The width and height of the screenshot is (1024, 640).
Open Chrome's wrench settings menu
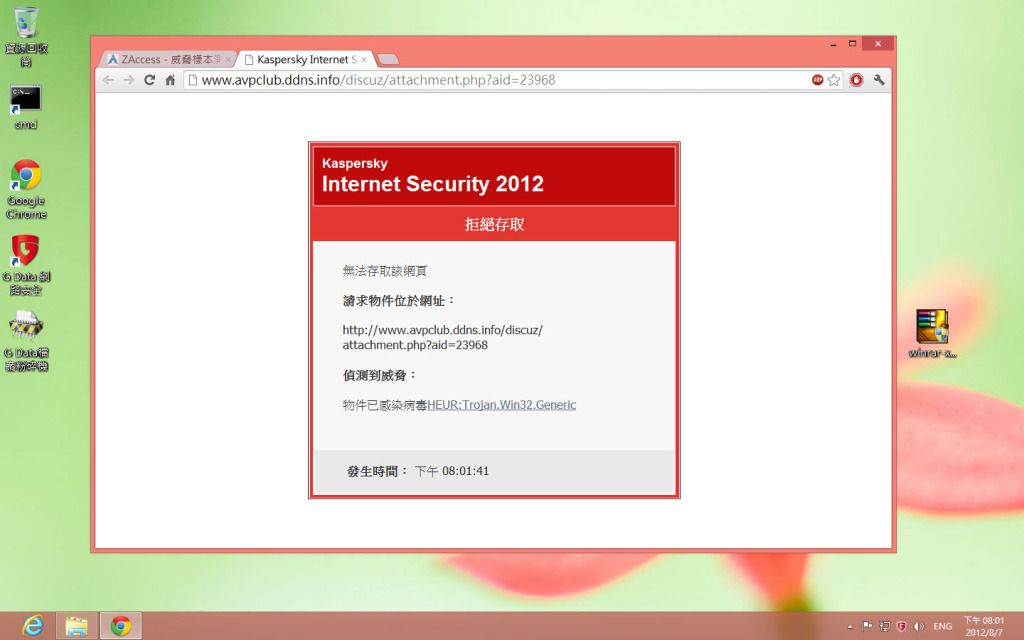[879, 80]
